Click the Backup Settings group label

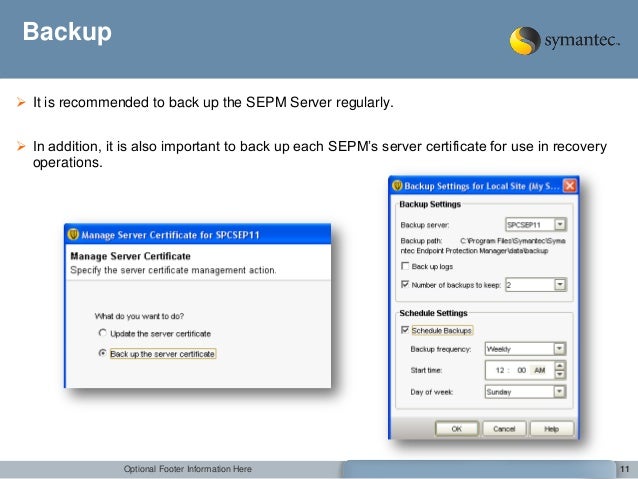point(430,204)
